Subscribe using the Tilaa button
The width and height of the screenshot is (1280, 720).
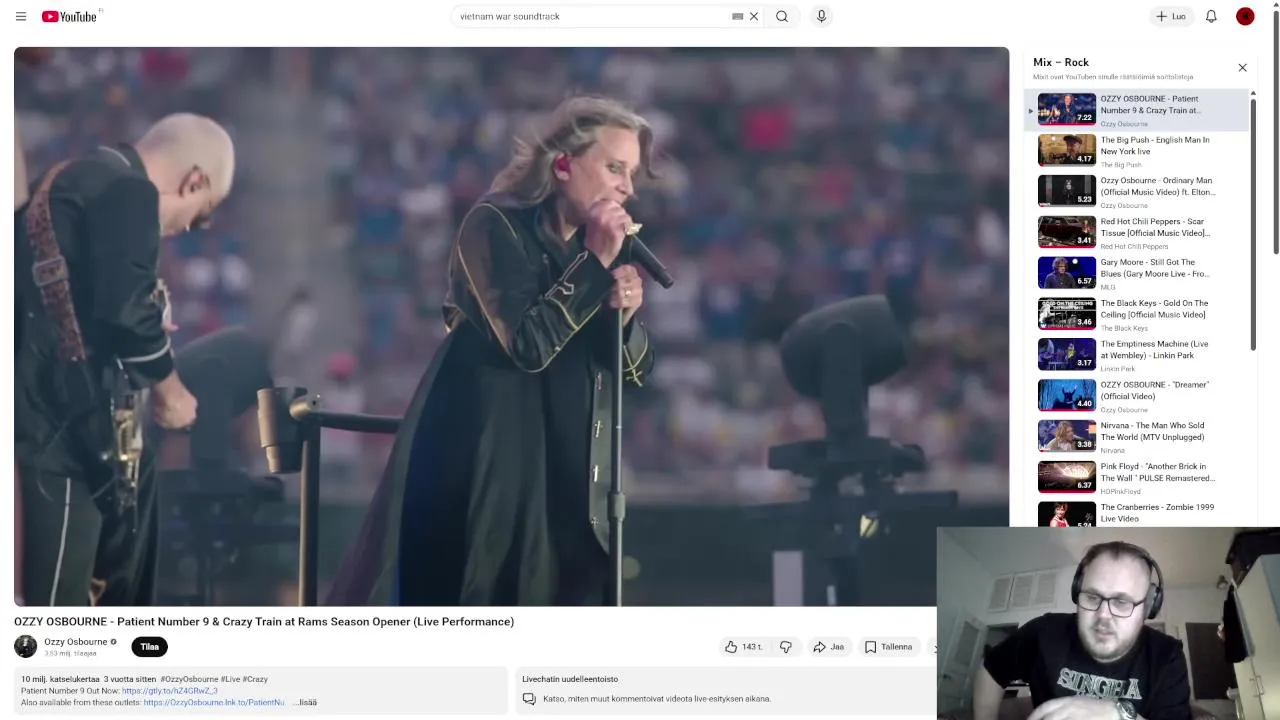click(149, 647)
